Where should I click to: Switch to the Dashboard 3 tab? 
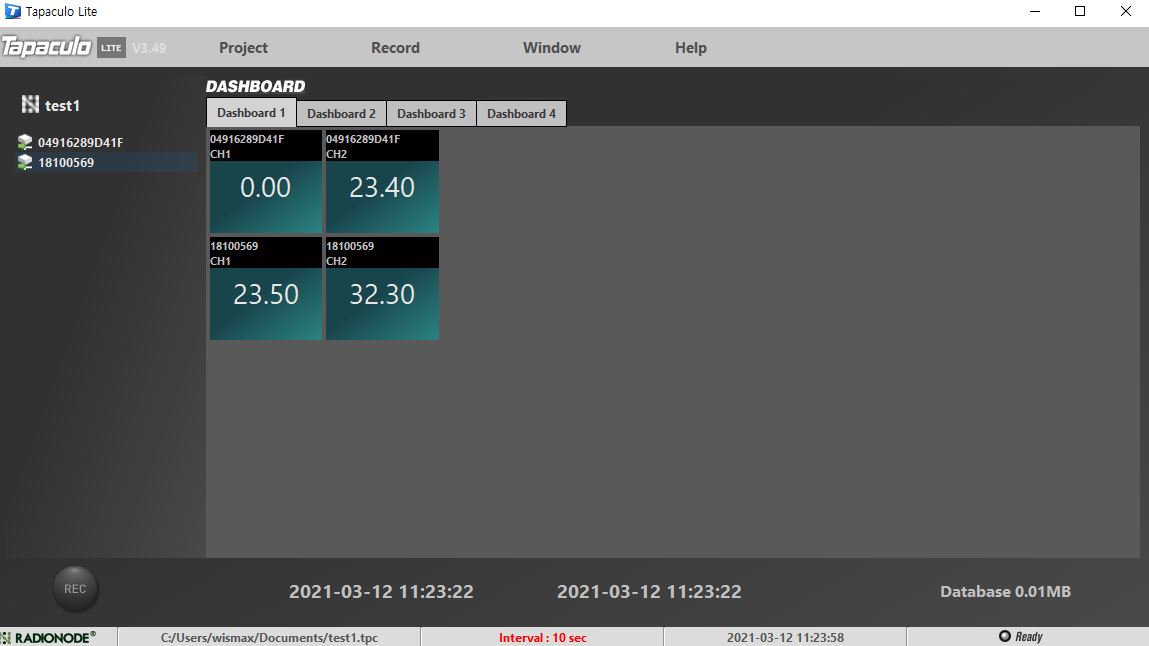click(x=432, y=114)
